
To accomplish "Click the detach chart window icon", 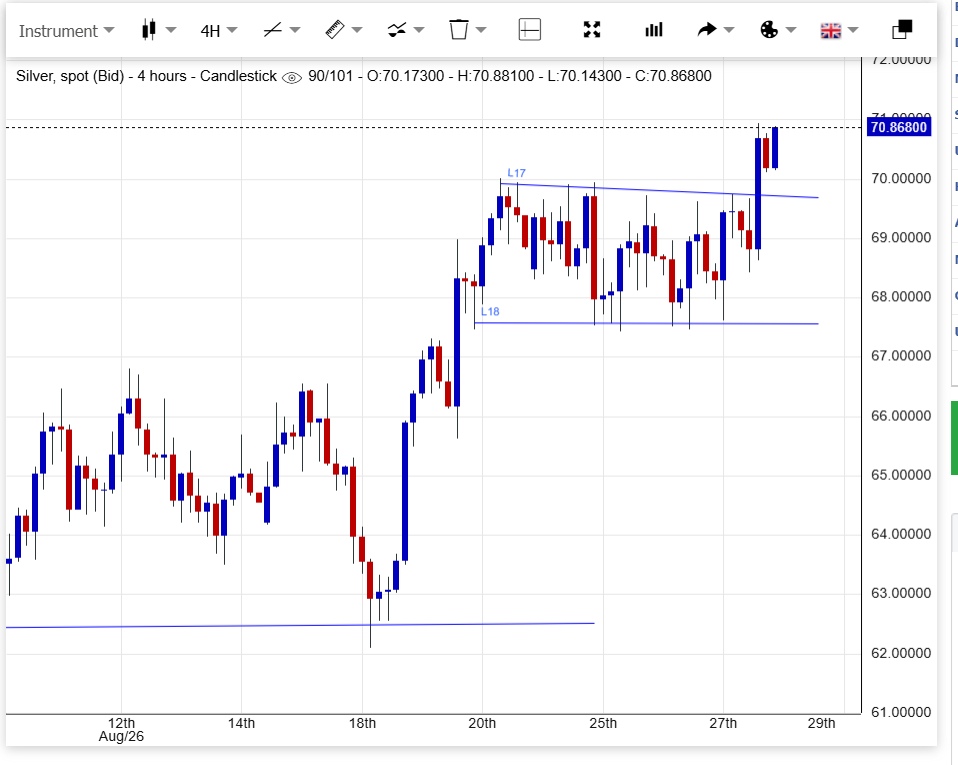I will [x=902, y=29].
